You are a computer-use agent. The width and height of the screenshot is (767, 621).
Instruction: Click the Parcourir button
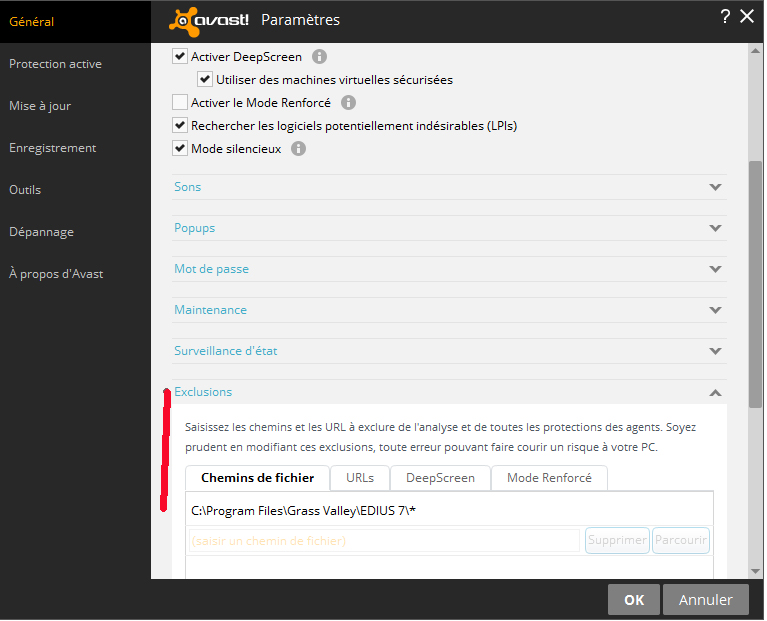point(682,541)
